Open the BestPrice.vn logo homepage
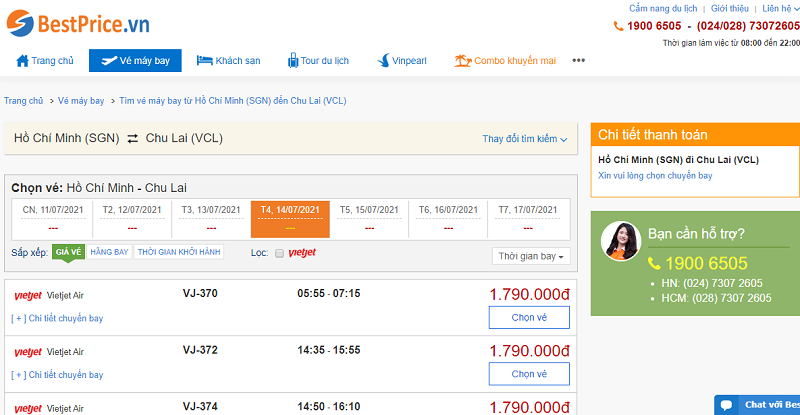800x415 pixels. (78, 23)
